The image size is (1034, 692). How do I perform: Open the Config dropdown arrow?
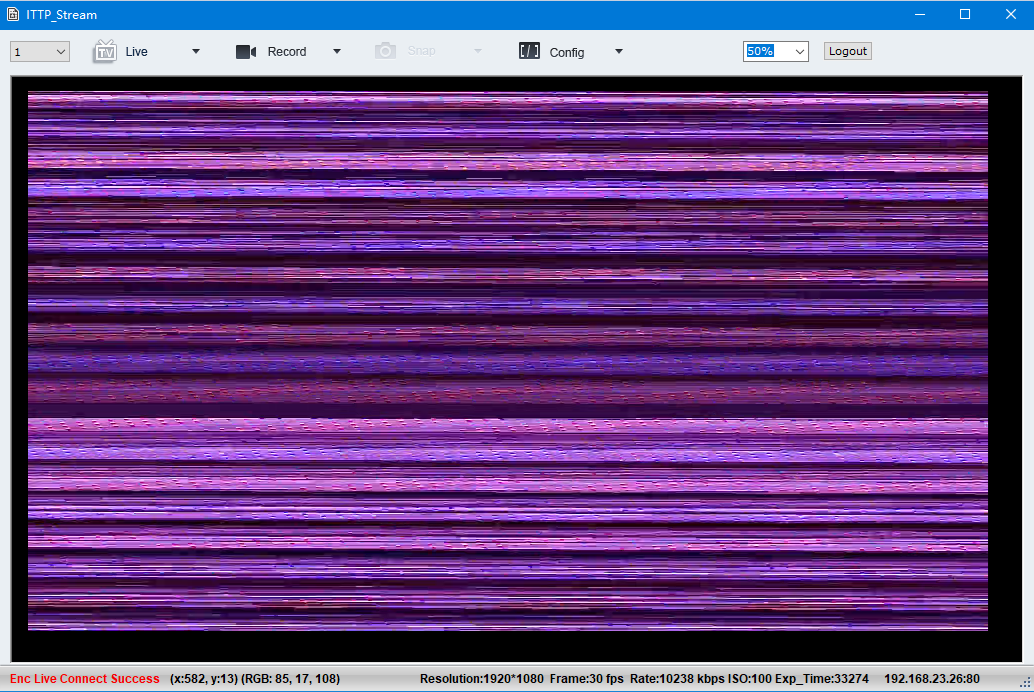[x=619, y=52]
